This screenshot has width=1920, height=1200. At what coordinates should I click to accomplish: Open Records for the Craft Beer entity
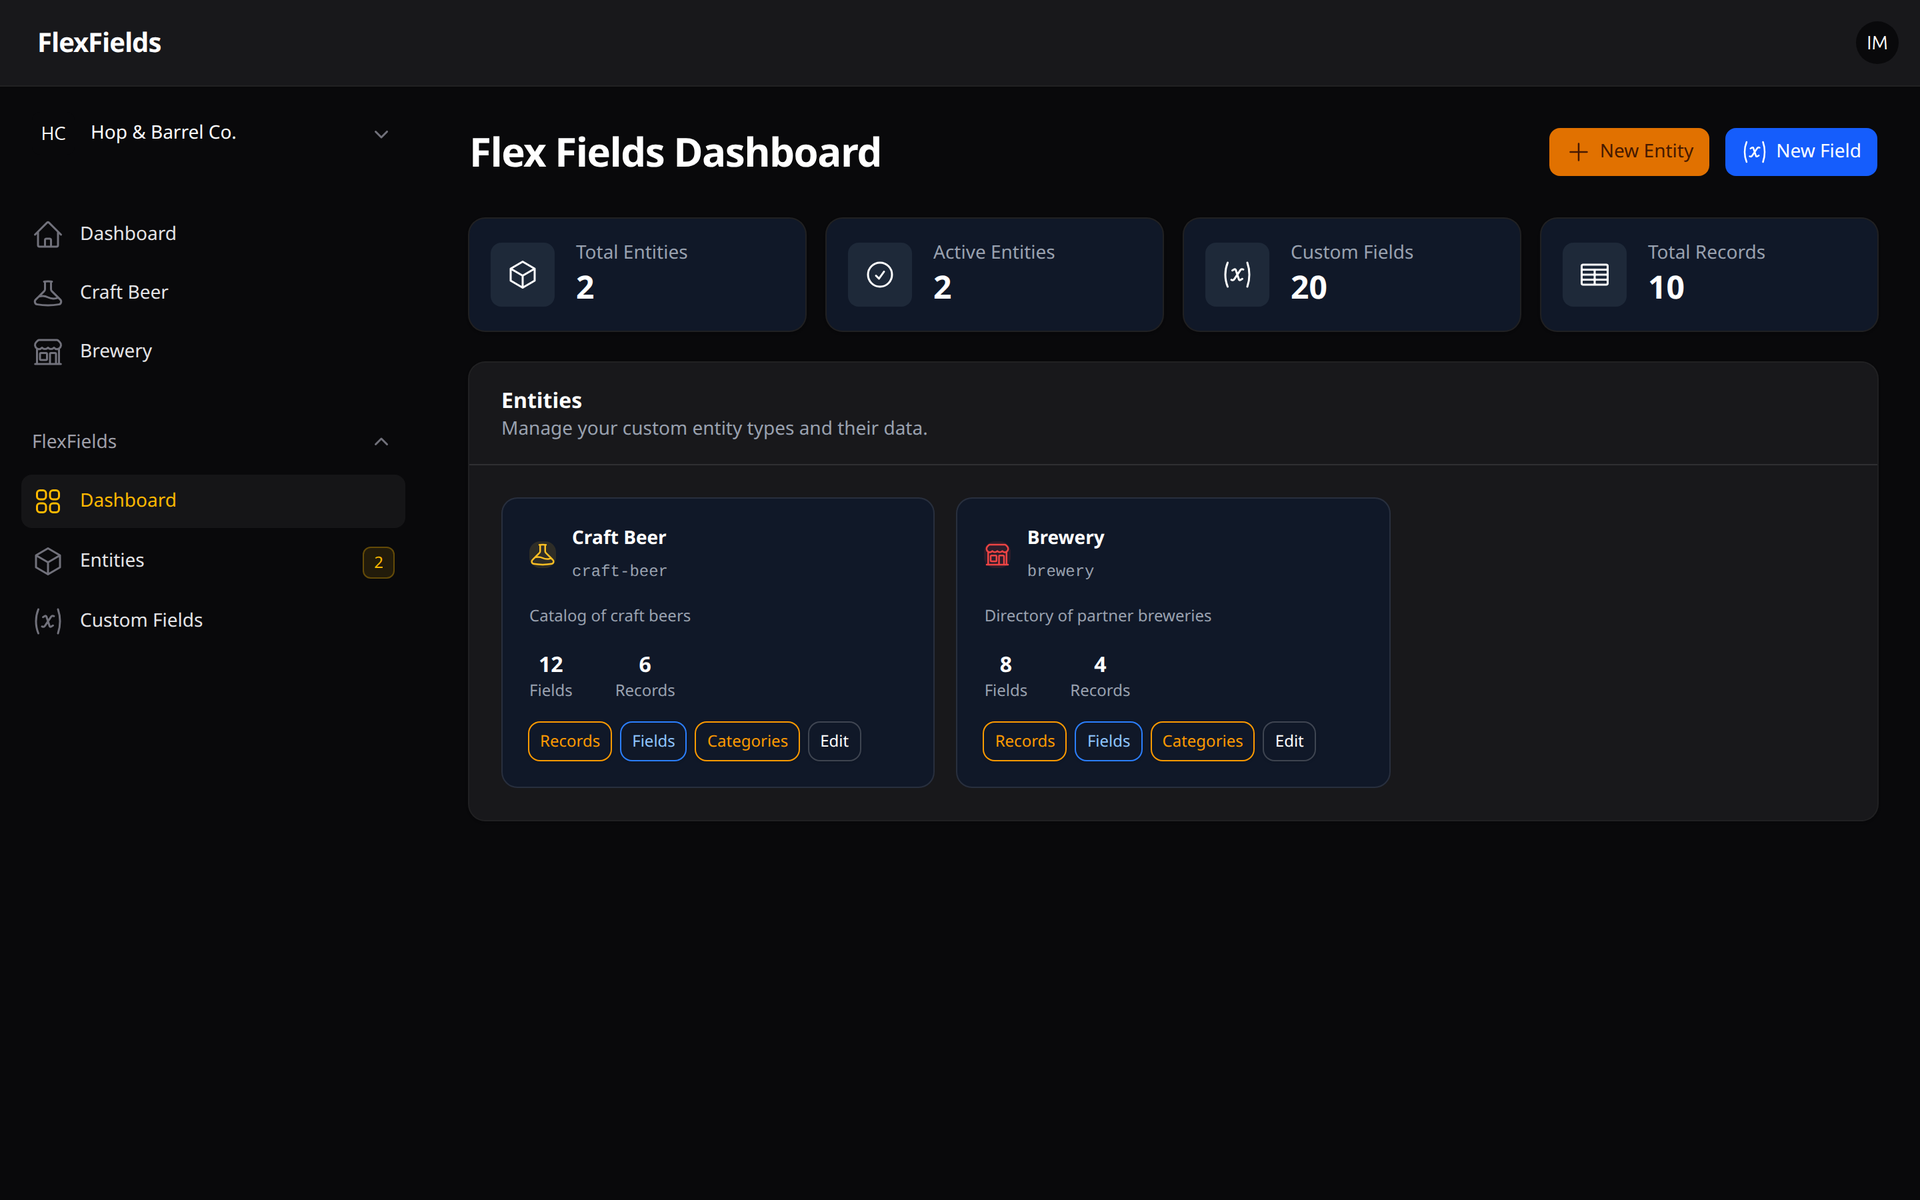click(x=570, y=741)
